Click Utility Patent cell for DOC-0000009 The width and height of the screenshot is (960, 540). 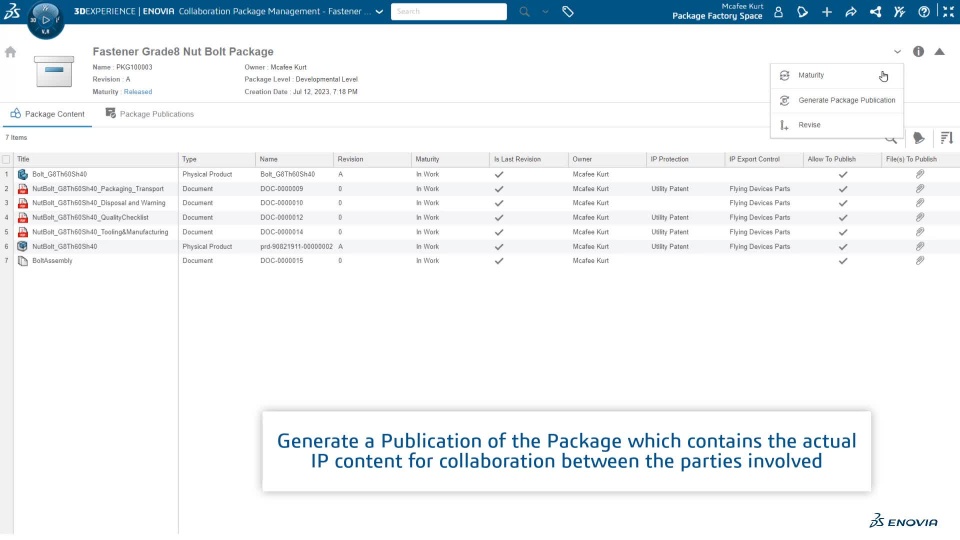pyautogui.click(x=670, y=189)
